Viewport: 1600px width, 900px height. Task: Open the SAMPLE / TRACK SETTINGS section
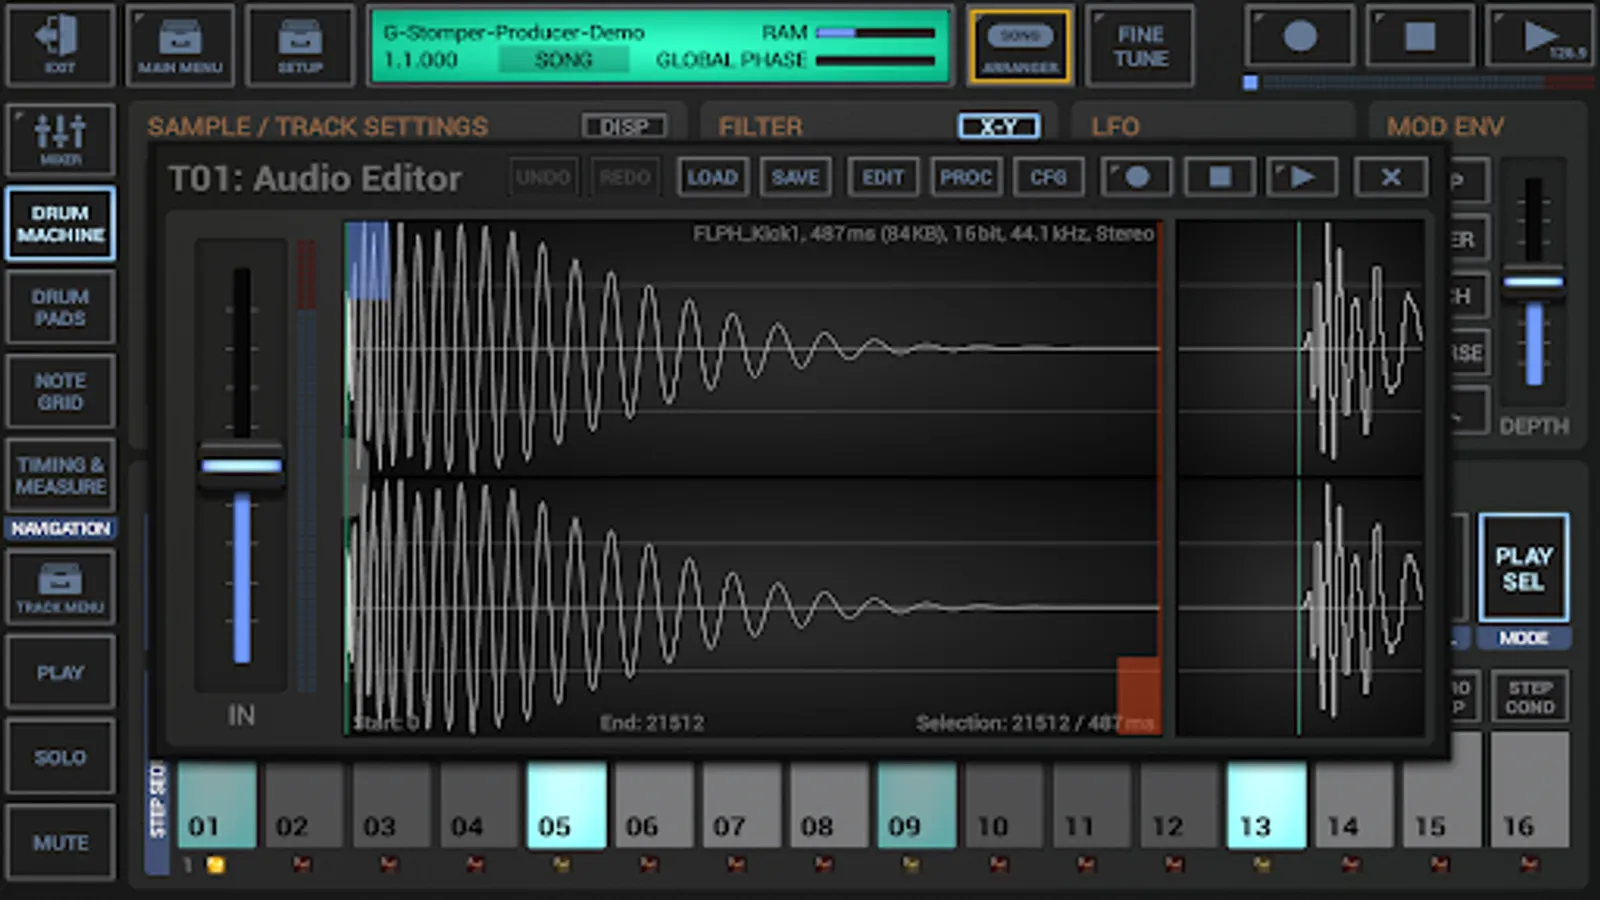(317, 126)
